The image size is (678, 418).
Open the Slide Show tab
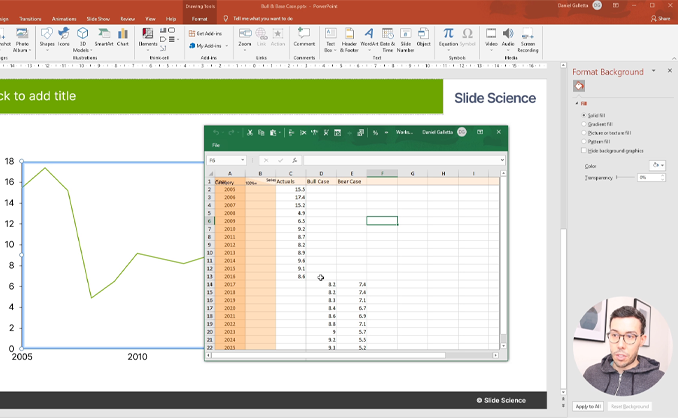[98, 19]
